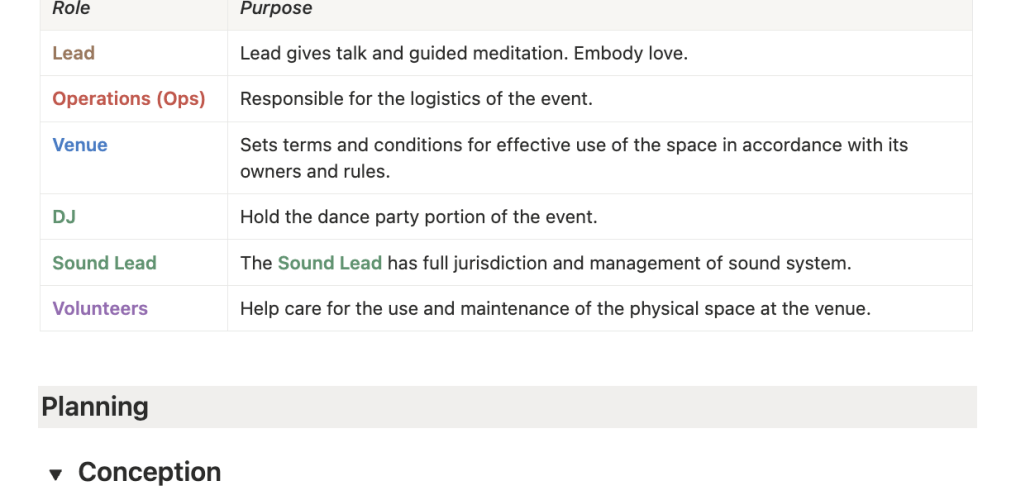Click the Conception toggle heading text
Viewport: 1035px width, 500px height.
[x=149, y=472]
